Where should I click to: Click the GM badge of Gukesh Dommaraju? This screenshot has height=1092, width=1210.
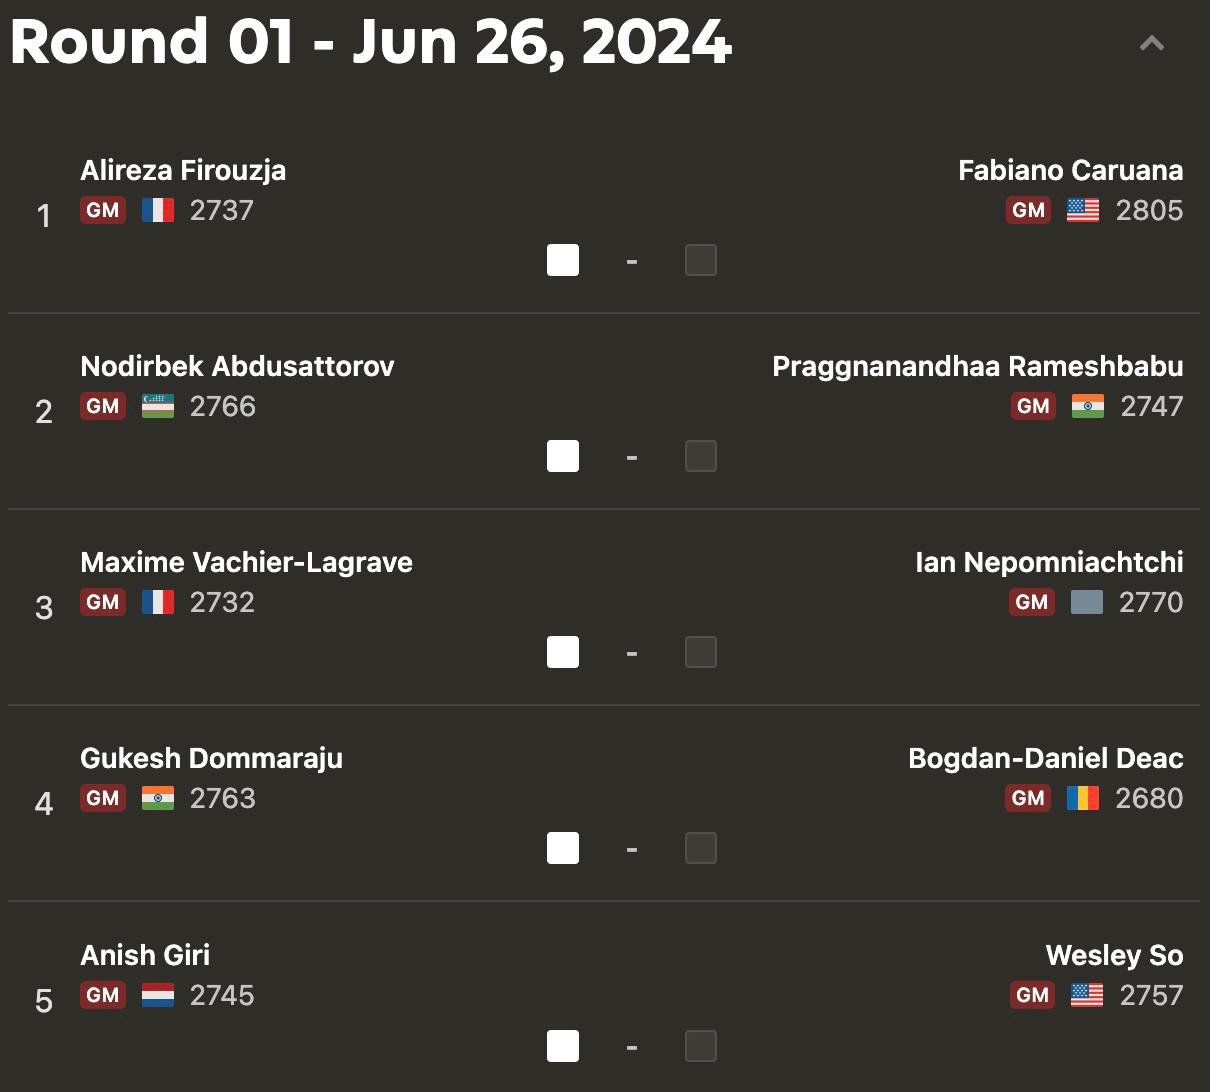point(103,798)
